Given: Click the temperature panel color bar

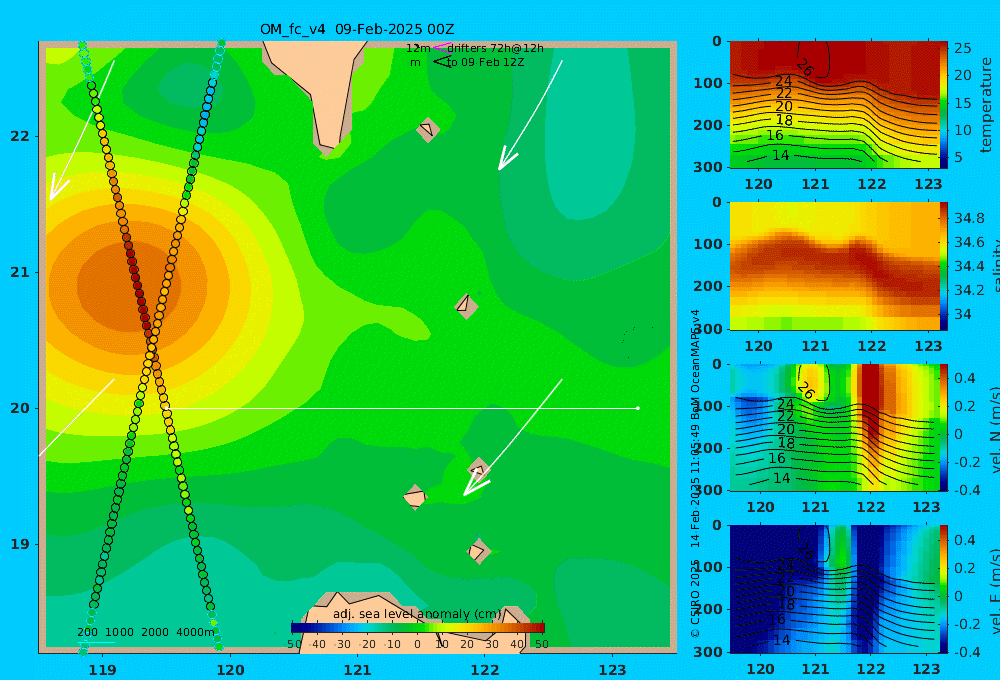Looking at the screenshot, I should tap(944, 105).
